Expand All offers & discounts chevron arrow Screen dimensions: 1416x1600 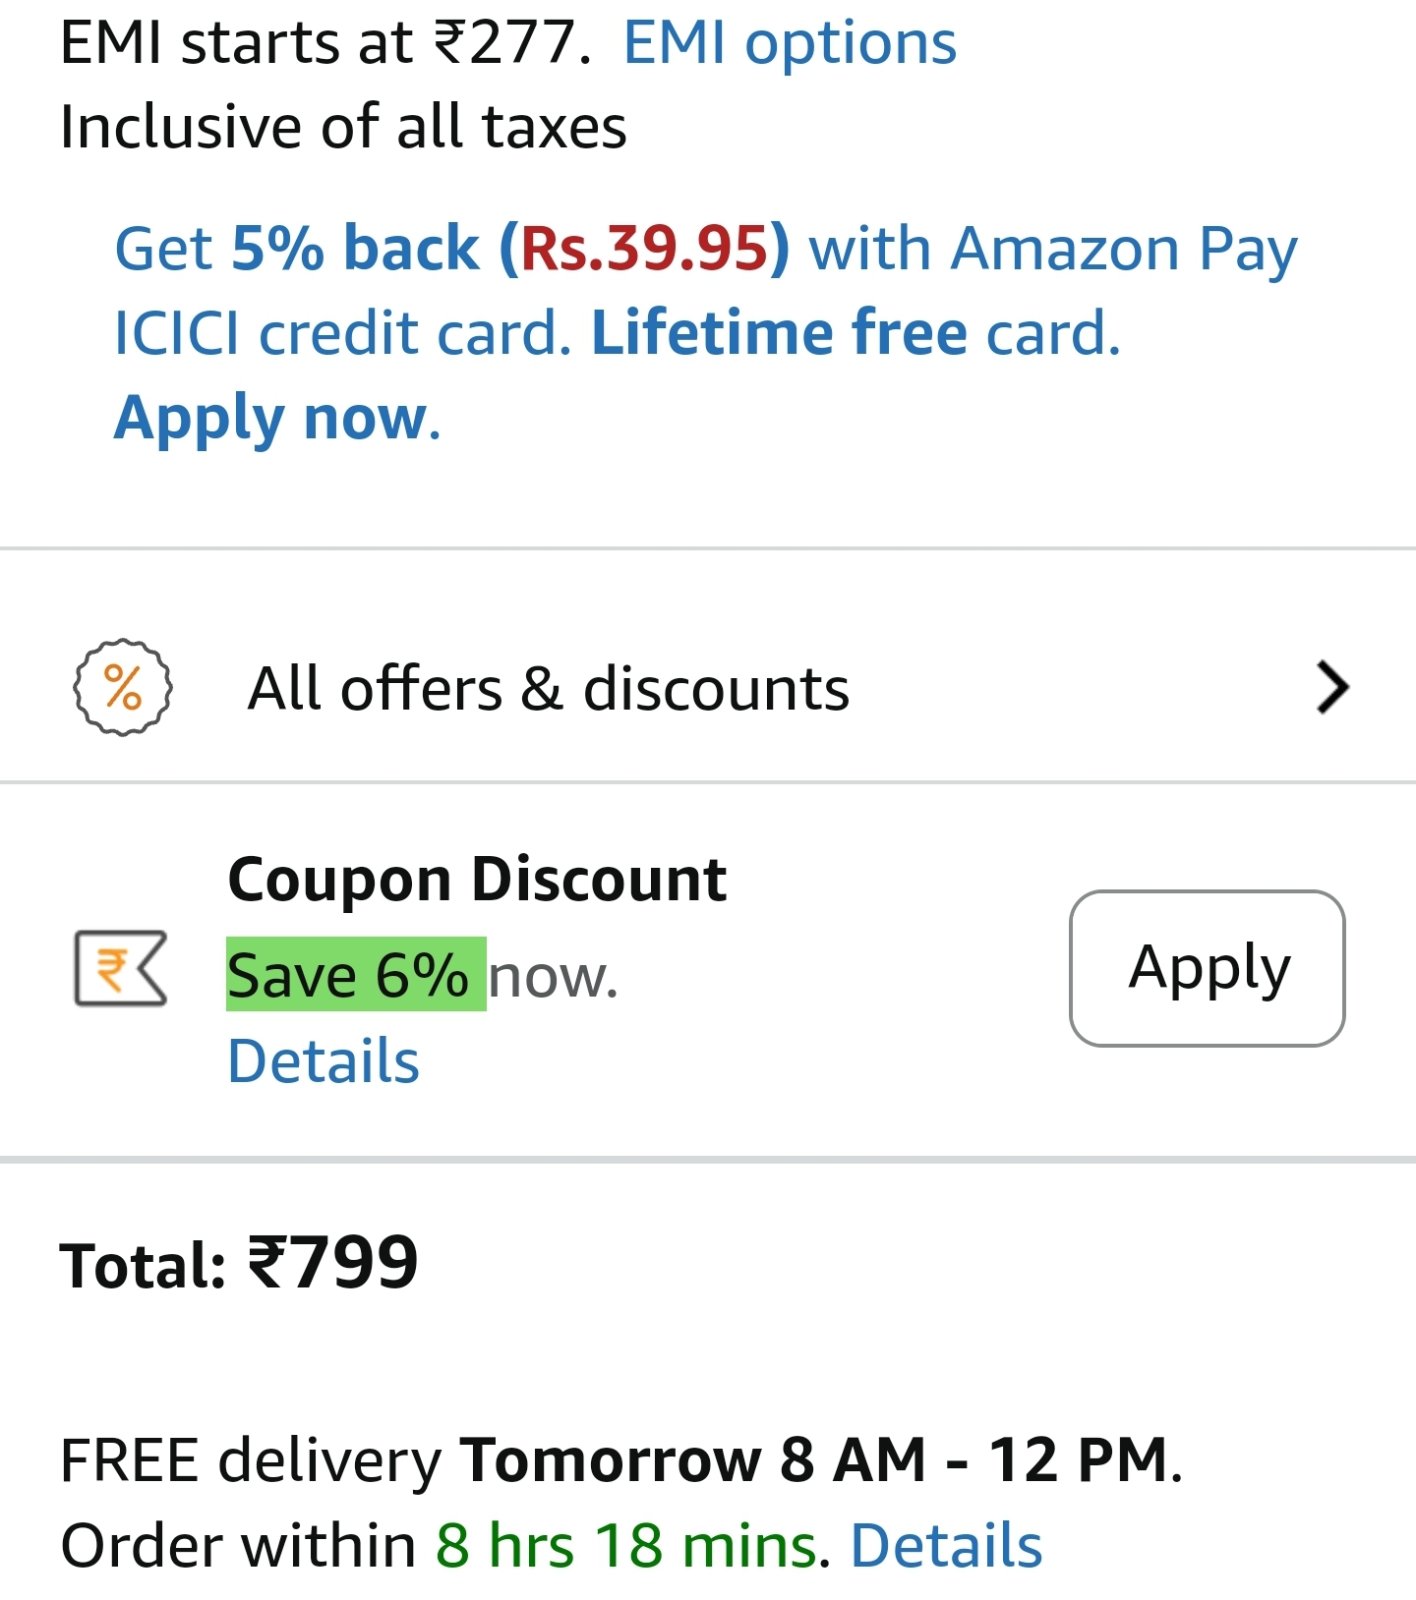[x=1333, y=688]
